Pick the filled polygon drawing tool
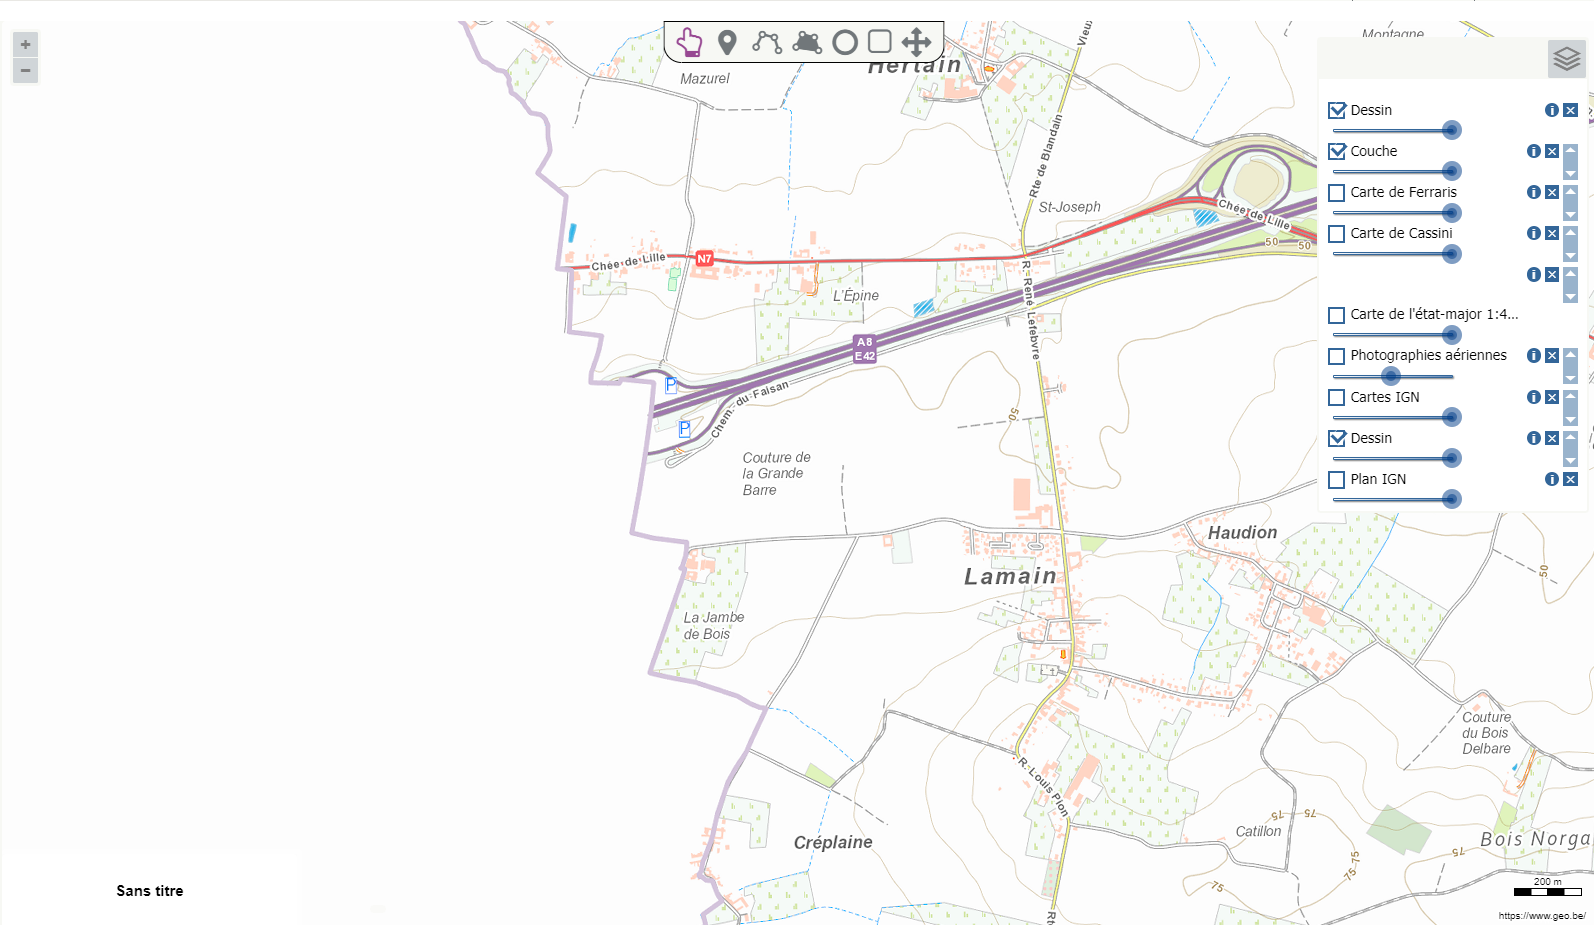This screenshot has height=925, width=1594. [807, 42]
